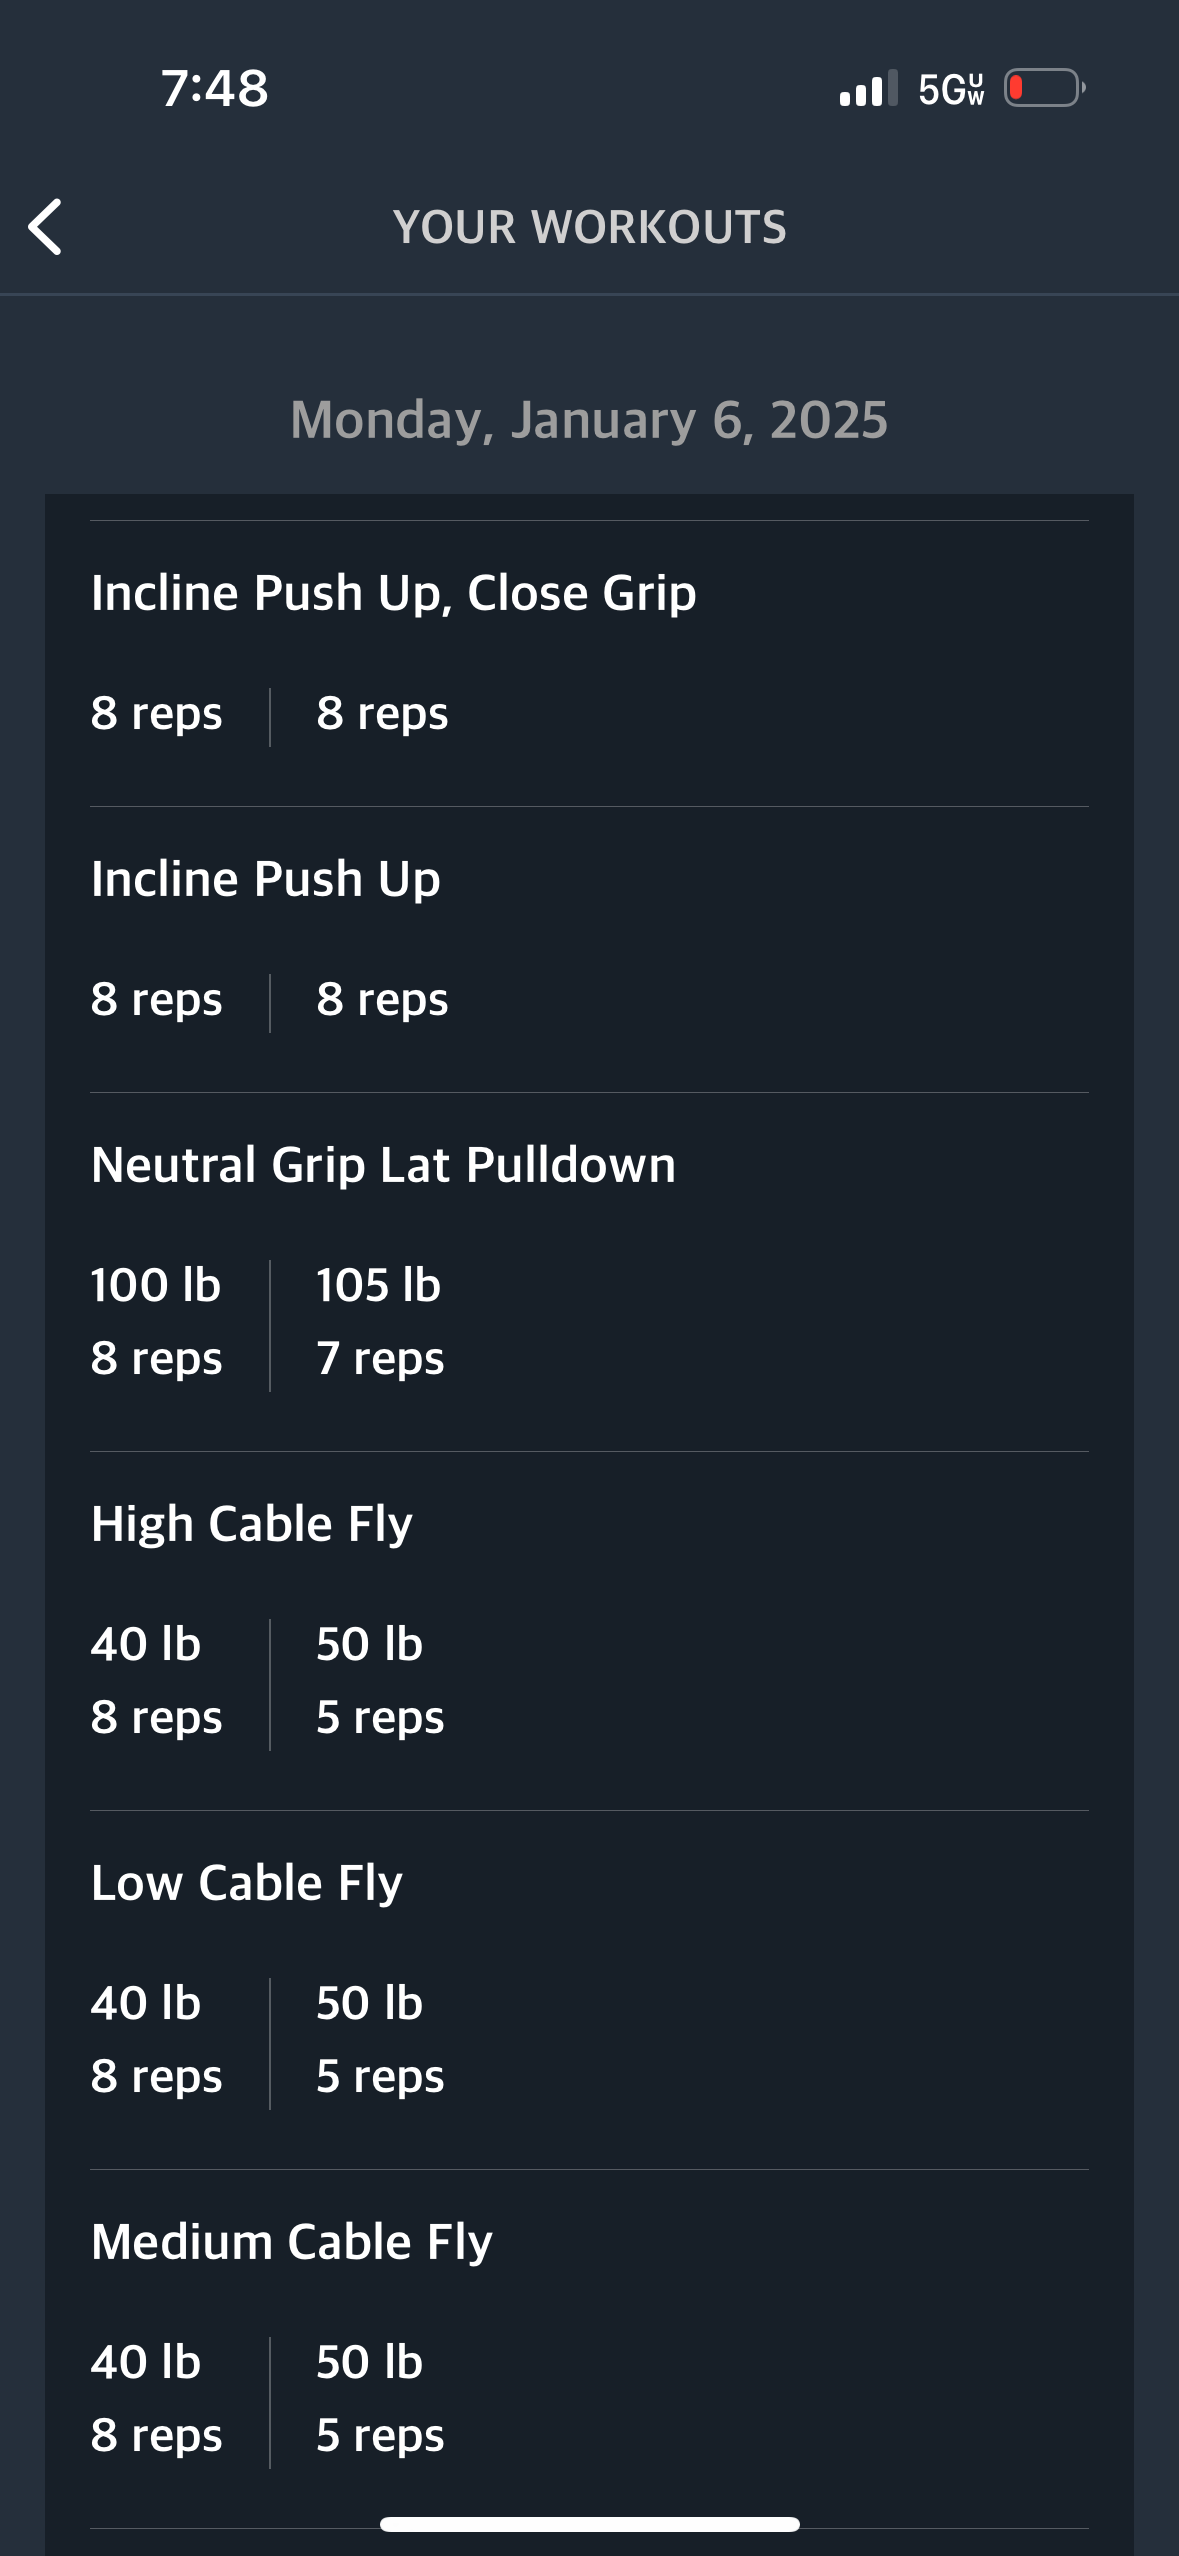Screen dimensions: 1179x2556
Task: Open the High Cable Fly exercise
Action: [589, 1630]
